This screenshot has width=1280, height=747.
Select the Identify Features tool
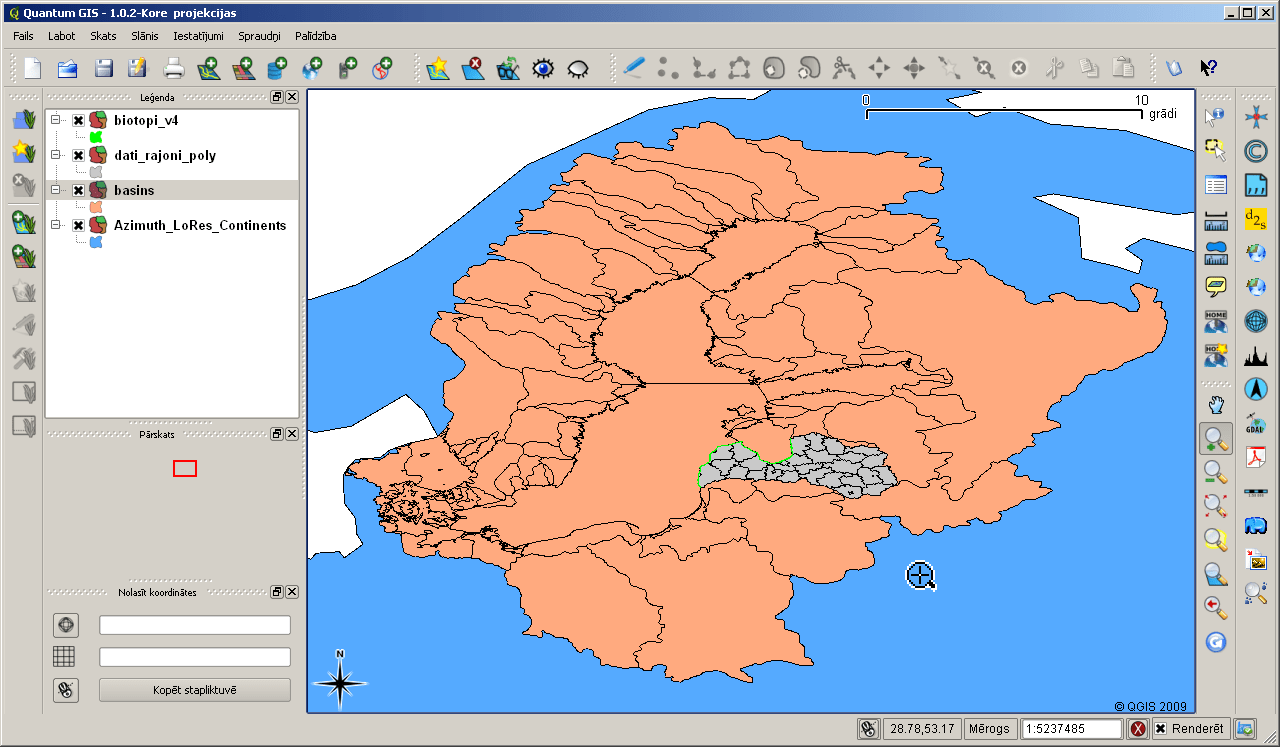coord(1216,117)
